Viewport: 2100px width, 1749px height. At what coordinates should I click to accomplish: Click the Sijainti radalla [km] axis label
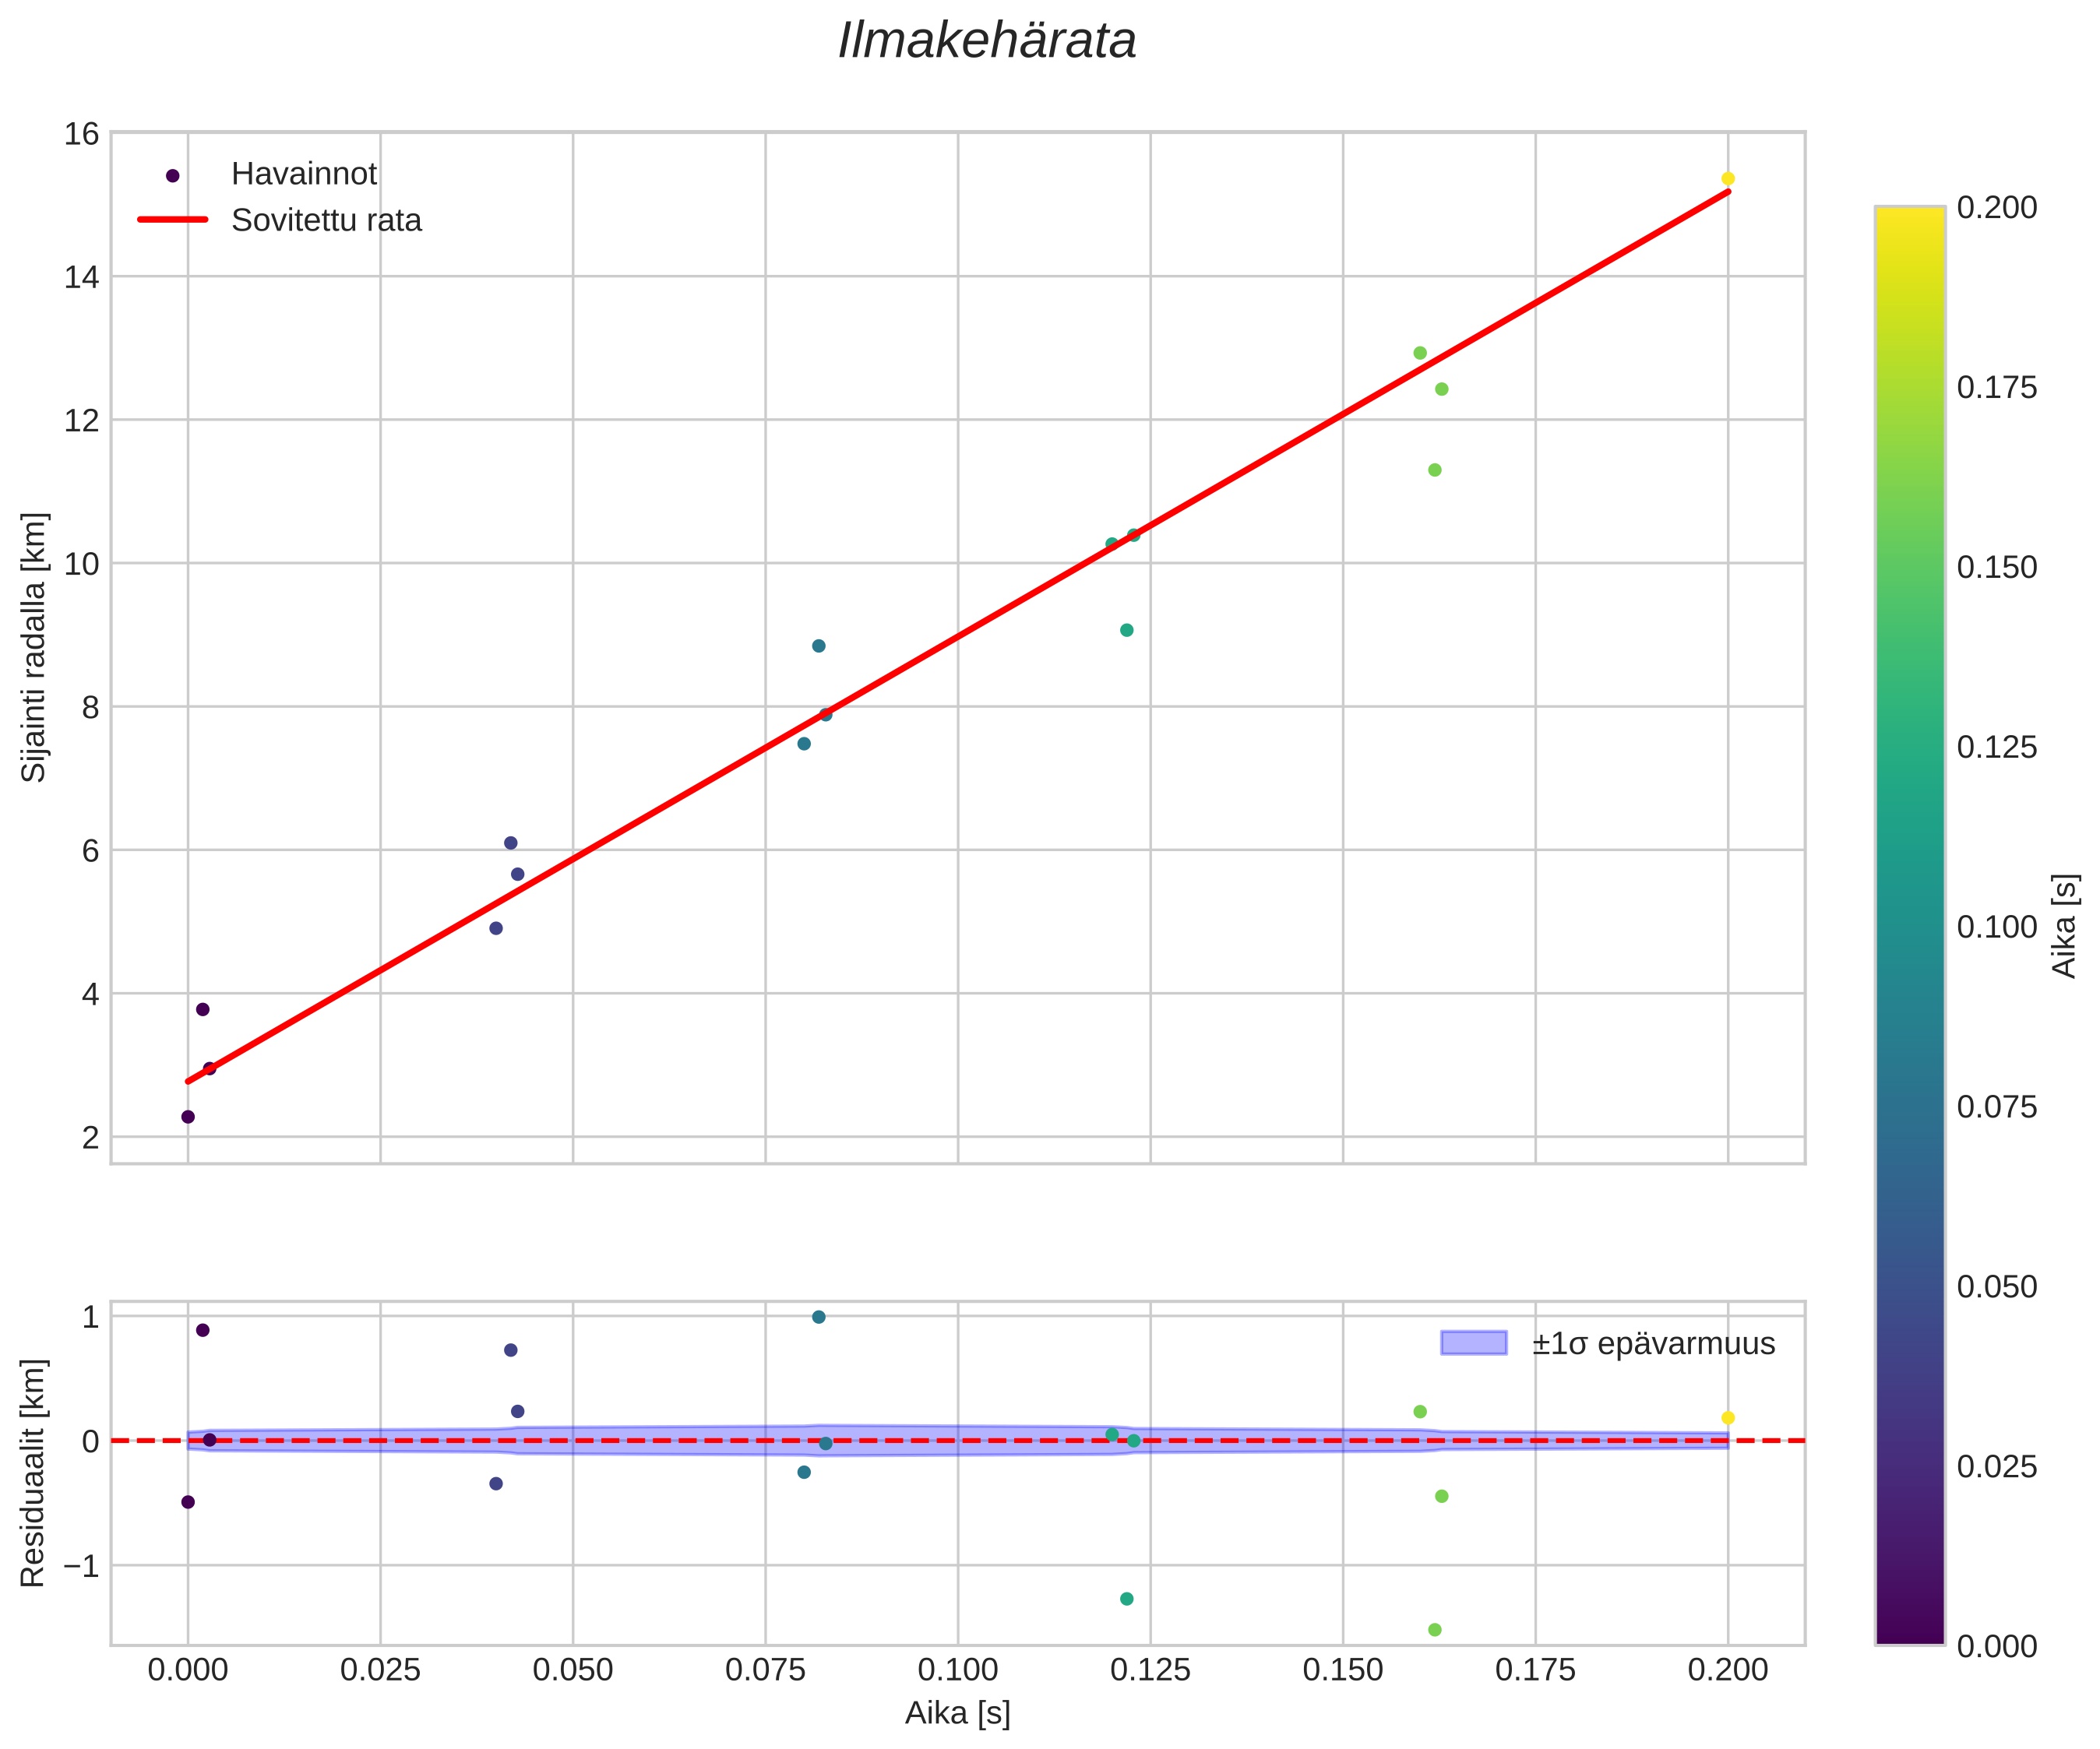(x=35, y=647)
